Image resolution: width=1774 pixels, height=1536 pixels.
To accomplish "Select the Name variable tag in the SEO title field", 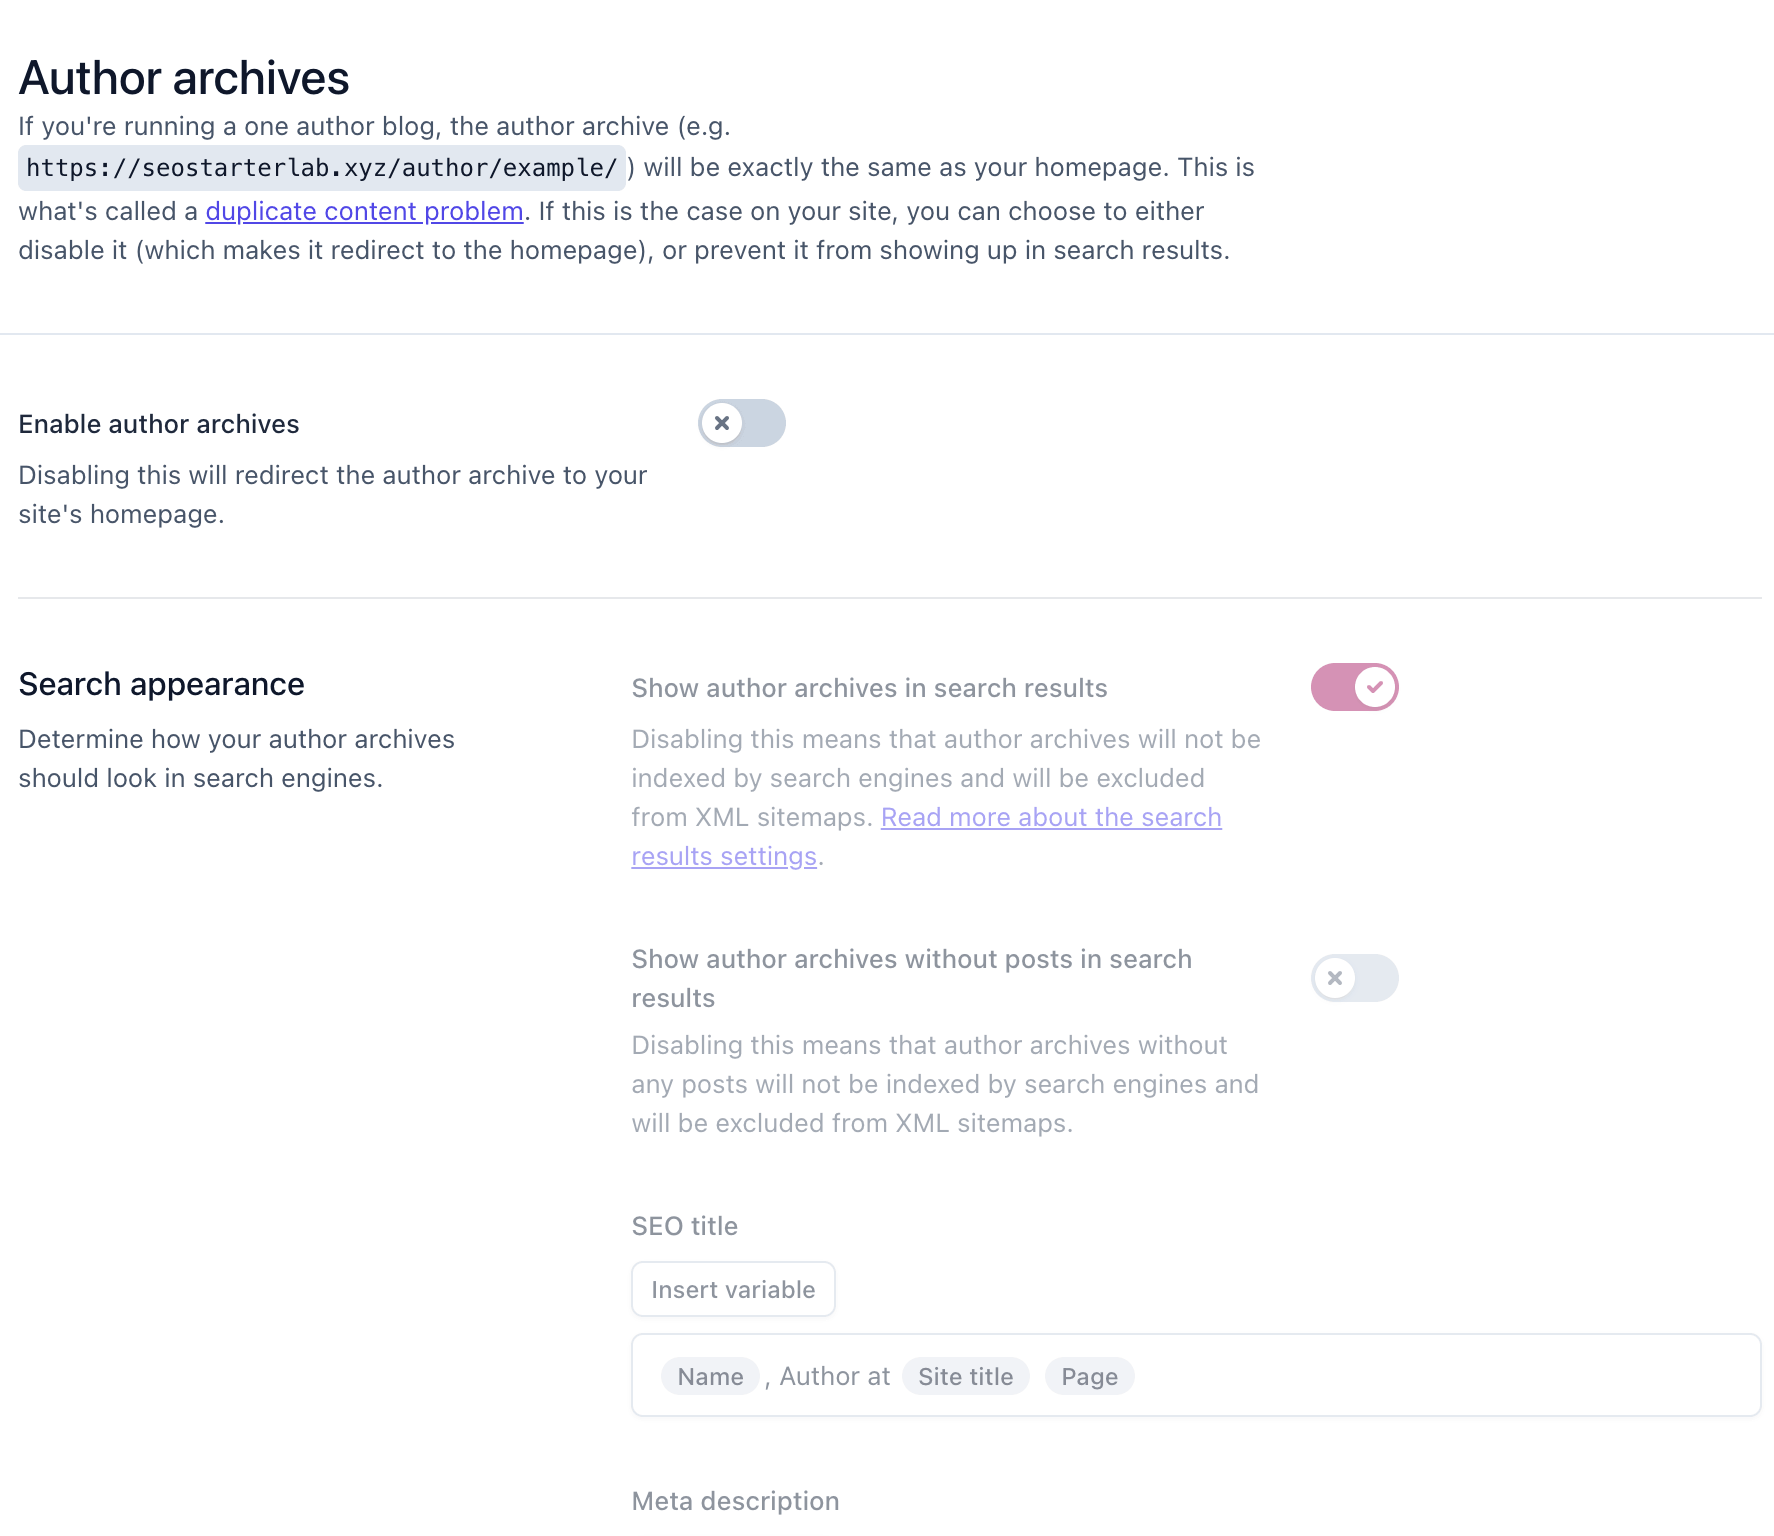I will coord(709,1376).
